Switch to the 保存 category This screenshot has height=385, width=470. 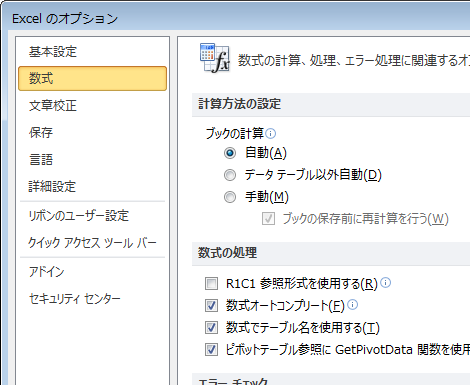click(x=41, y=133)
